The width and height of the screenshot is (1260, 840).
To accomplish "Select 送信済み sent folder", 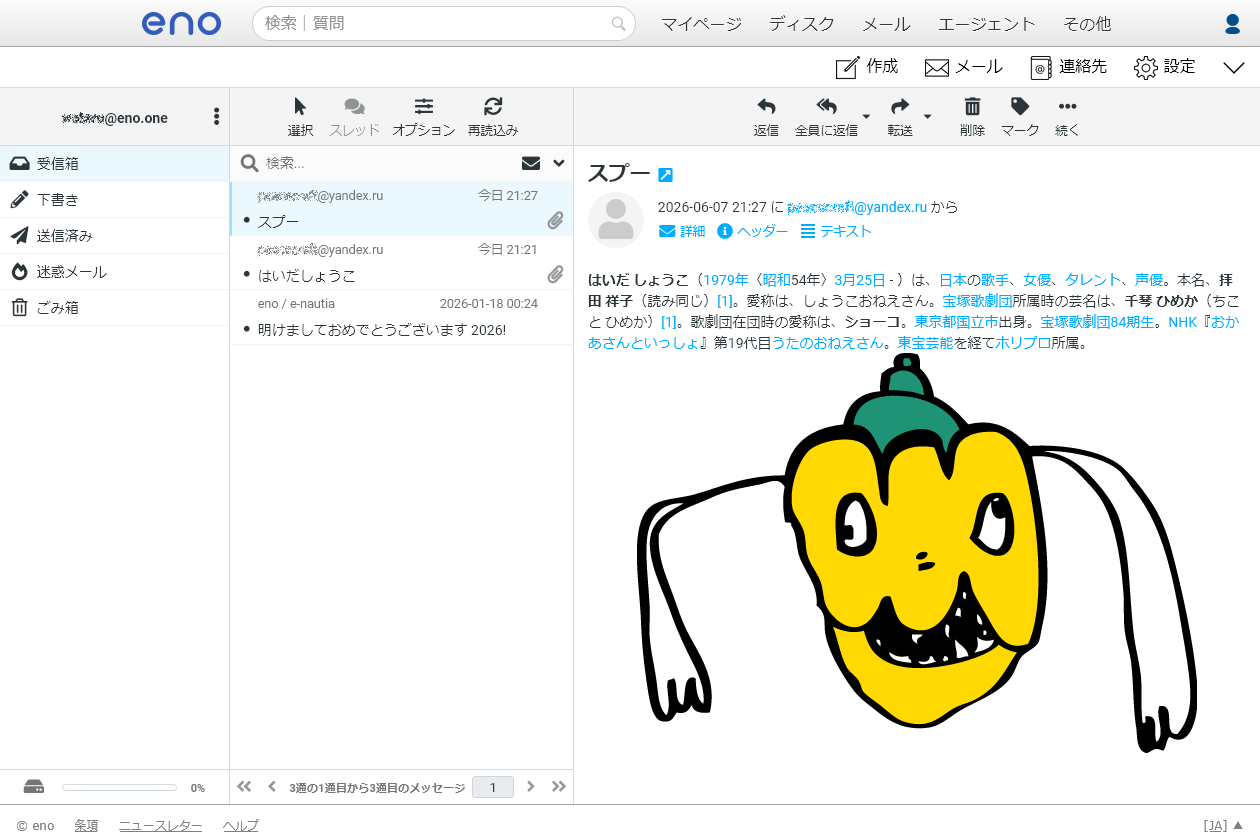I will tap(115, 235).
